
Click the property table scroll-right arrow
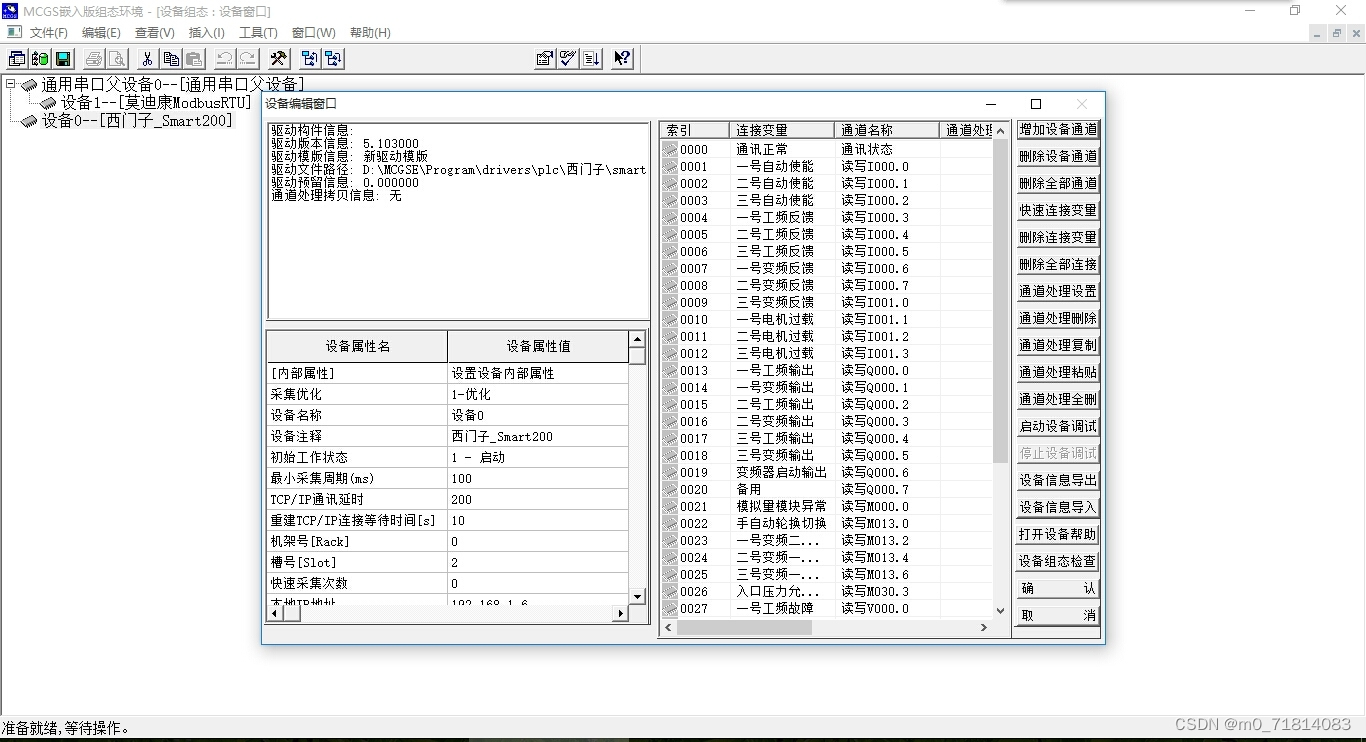click(621, 614)
